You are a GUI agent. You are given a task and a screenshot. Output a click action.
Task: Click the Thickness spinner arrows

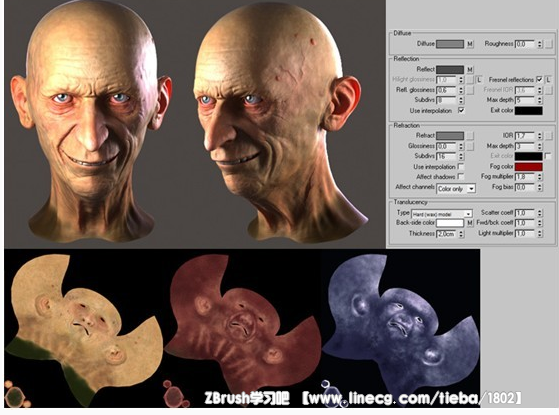[x=461, y=234]
